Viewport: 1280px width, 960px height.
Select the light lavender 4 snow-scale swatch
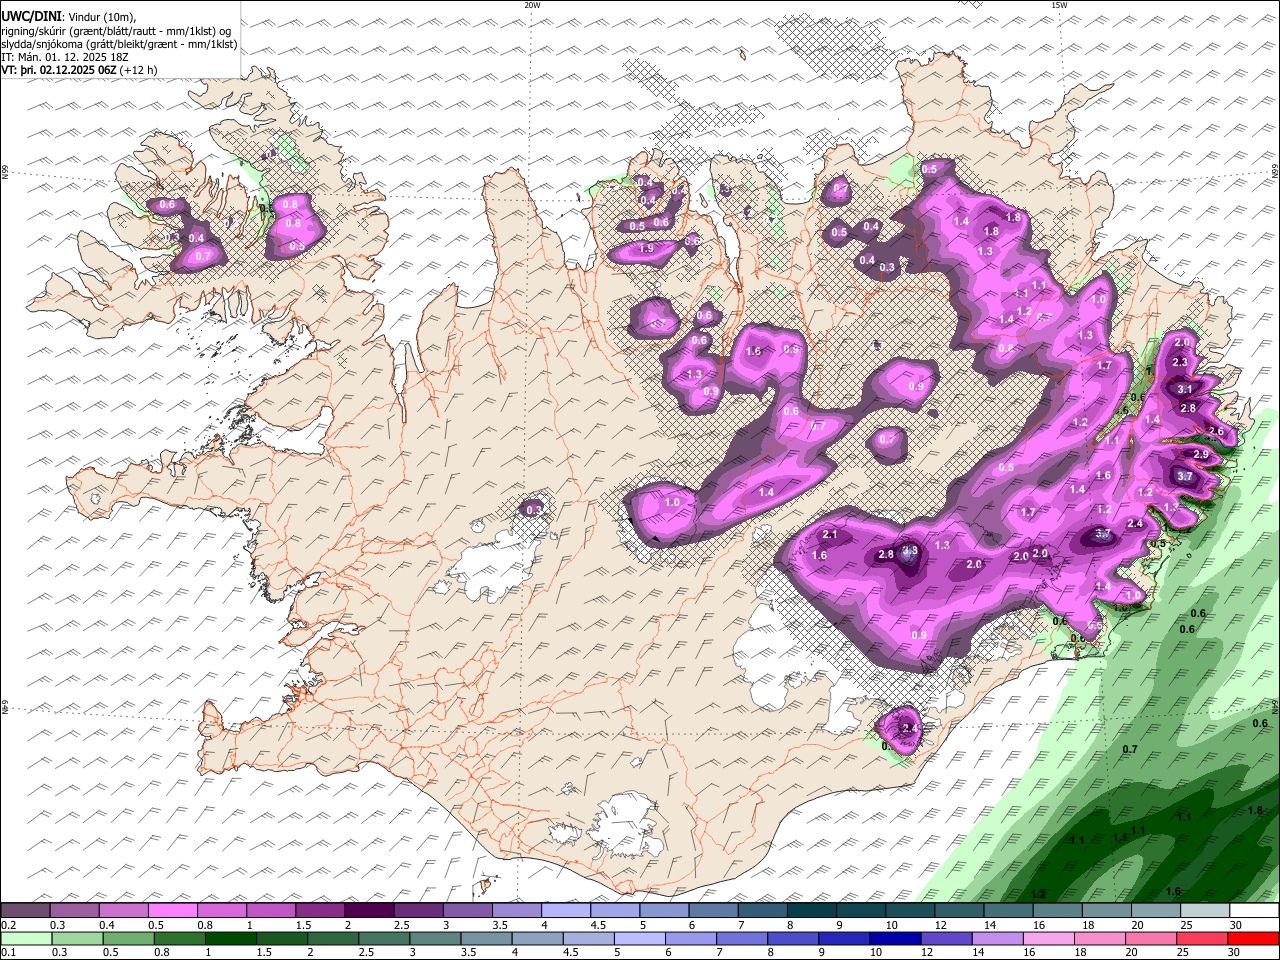565,911
